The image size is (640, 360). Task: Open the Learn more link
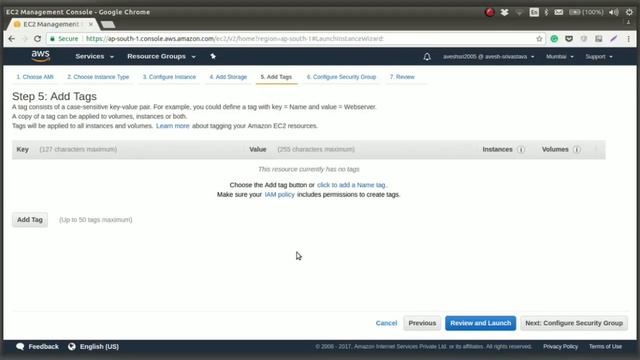click(x=173, y=126)
